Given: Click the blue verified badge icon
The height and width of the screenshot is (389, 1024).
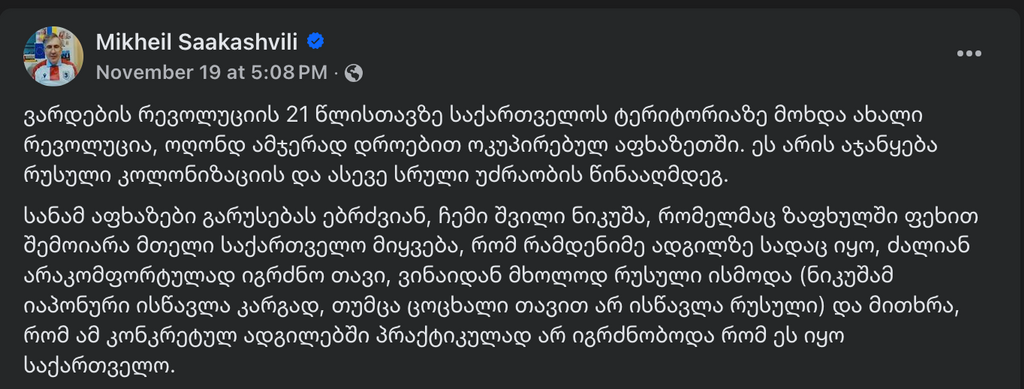Looking at the screenshot, I should 315,42.
